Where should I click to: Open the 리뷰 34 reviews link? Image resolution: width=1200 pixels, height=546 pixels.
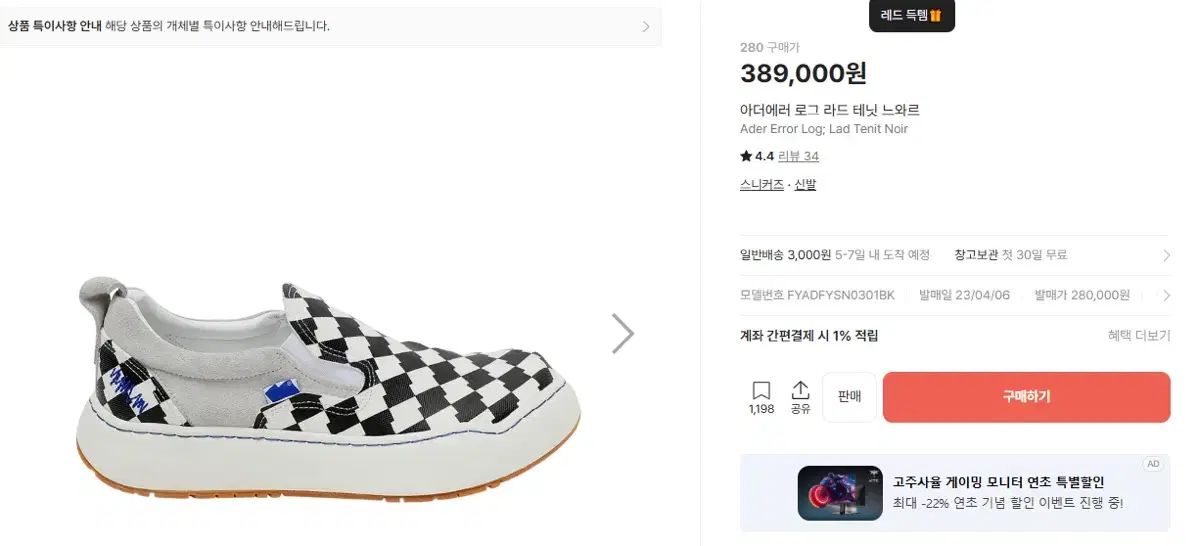(798, 156)
